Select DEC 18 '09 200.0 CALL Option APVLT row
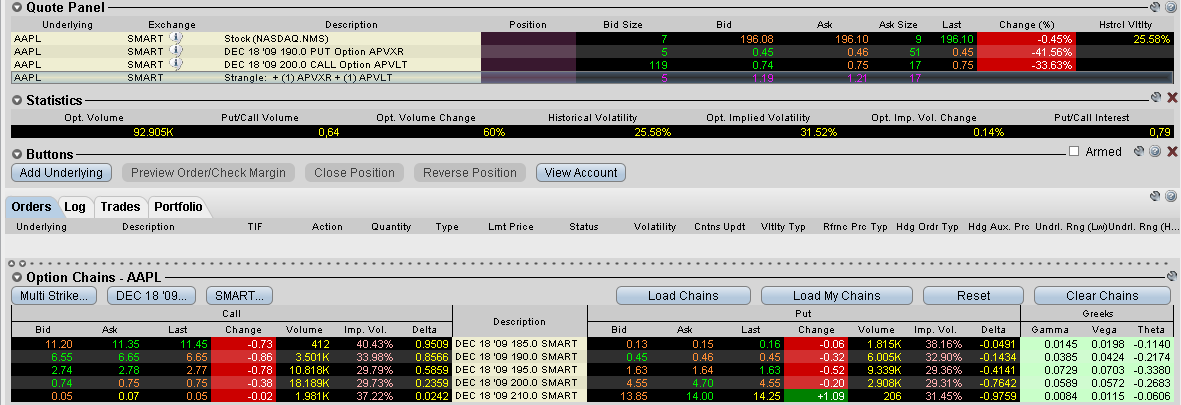 coord(592,65)
